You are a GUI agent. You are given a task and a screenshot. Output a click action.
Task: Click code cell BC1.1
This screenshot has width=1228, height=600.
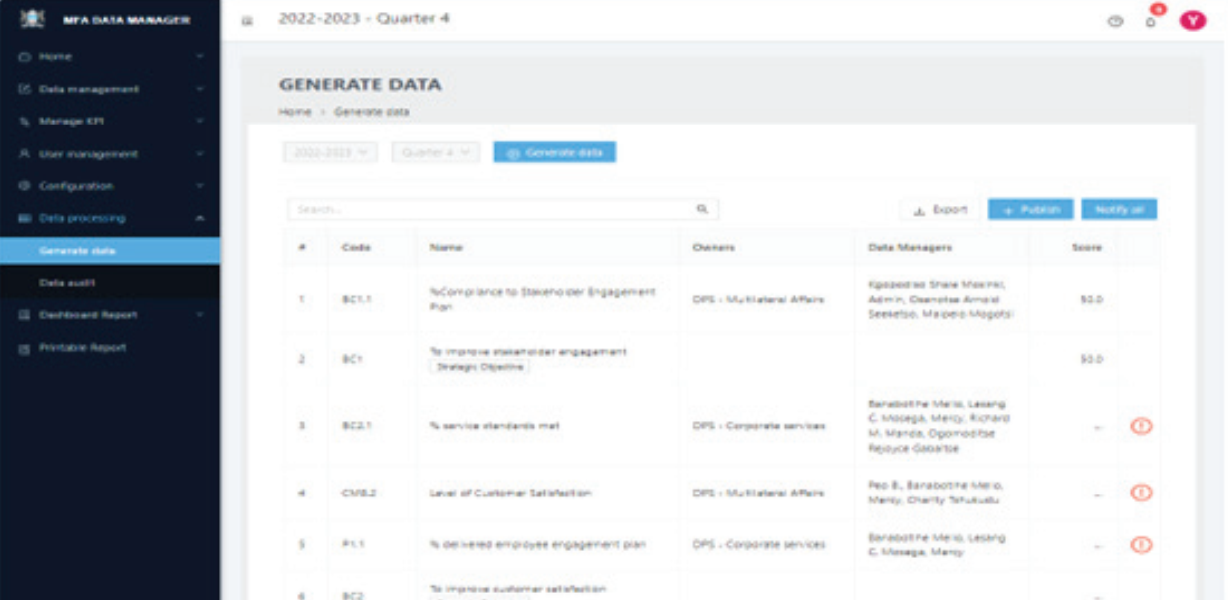click(357, 299)
